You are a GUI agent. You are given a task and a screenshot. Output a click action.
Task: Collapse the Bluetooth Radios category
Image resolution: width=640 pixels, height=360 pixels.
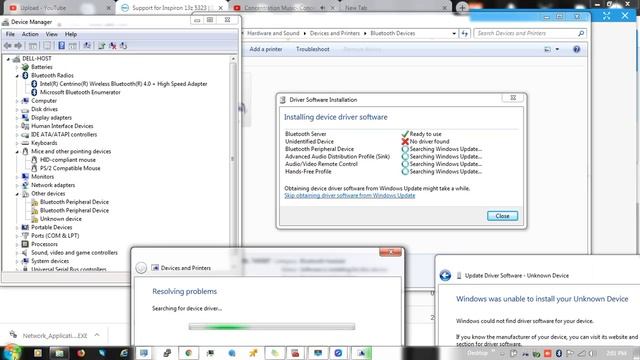(17, 76)
